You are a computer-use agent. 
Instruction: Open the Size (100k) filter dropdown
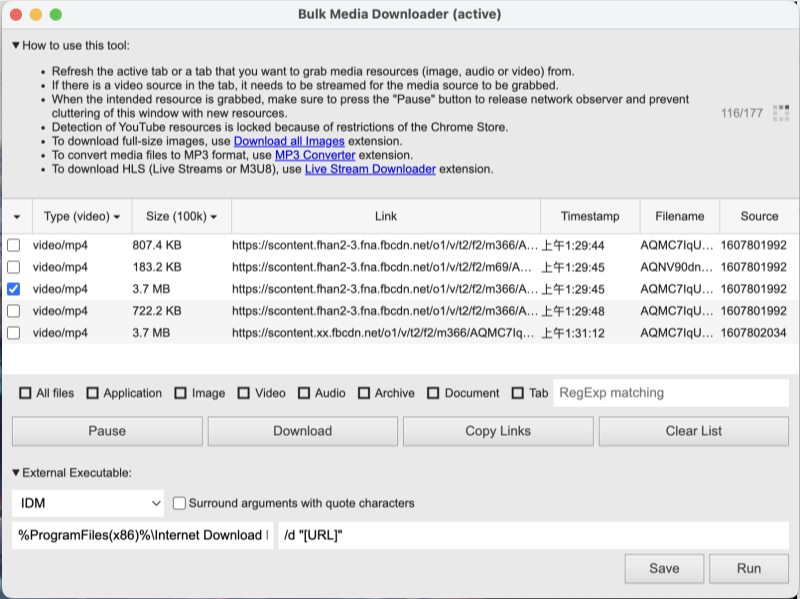click(x=181, y=217)
